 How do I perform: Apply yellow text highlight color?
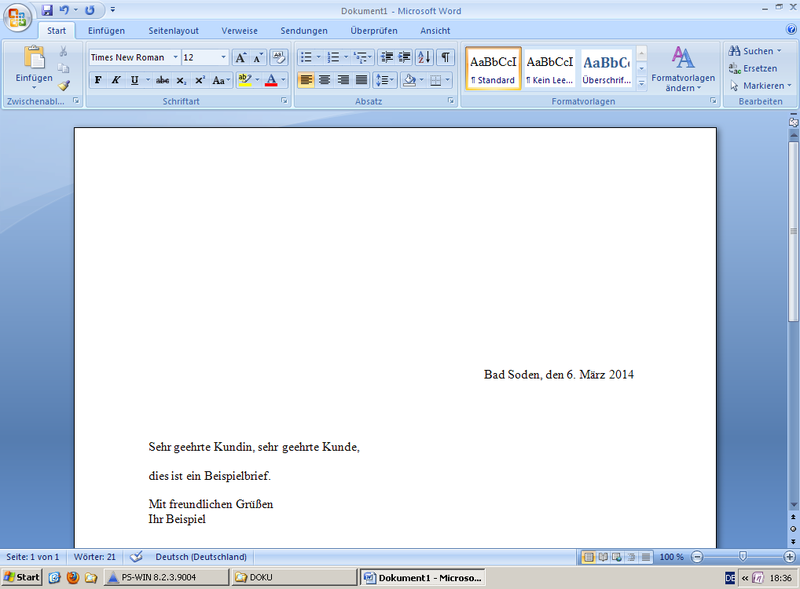[244, 80]
